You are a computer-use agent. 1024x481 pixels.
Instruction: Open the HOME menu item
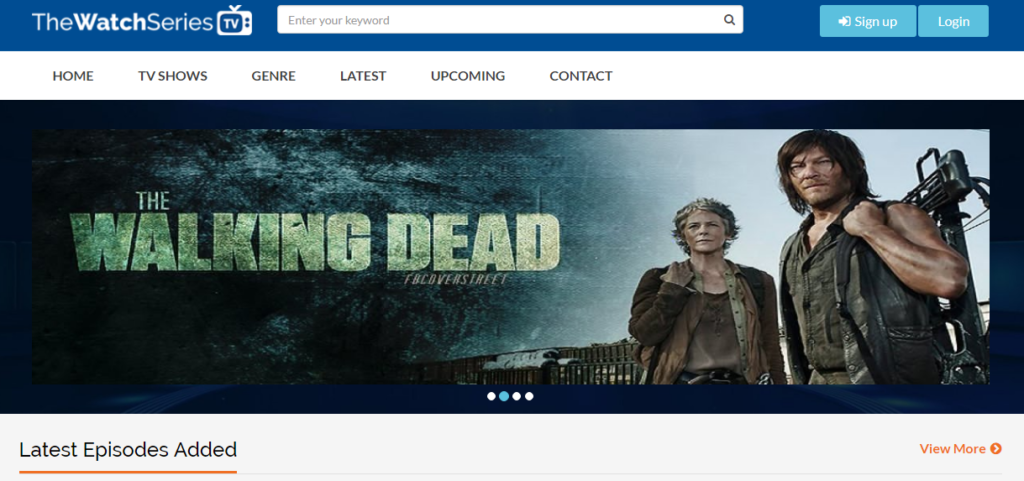(73, 76)
